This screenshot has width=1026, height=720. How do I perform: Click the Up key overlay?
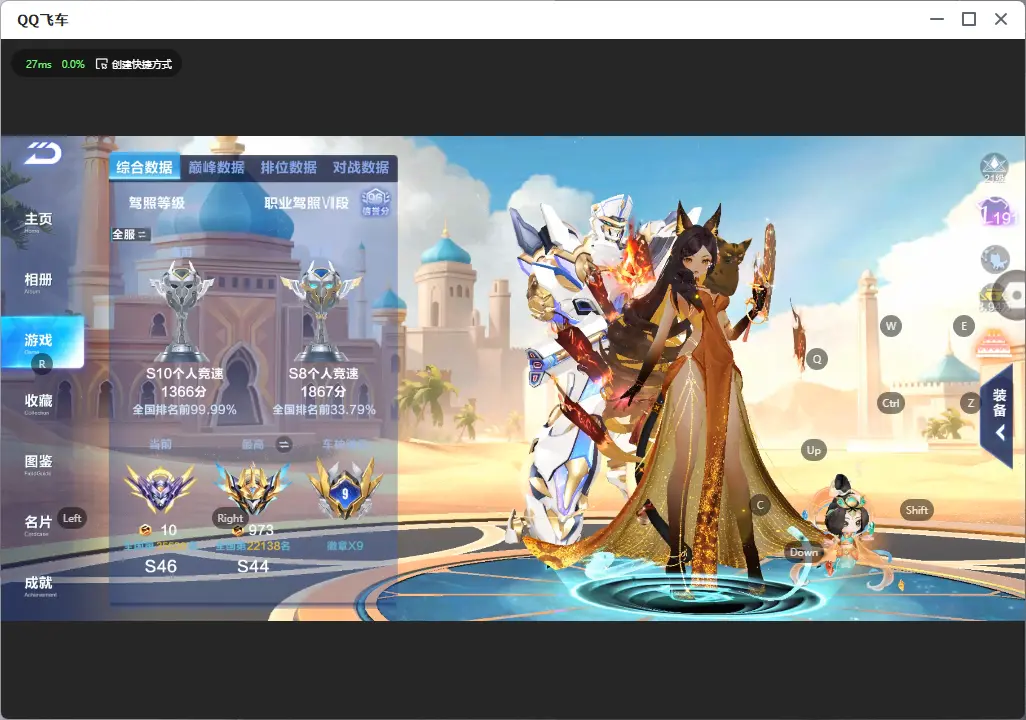(x=813, y=450)
